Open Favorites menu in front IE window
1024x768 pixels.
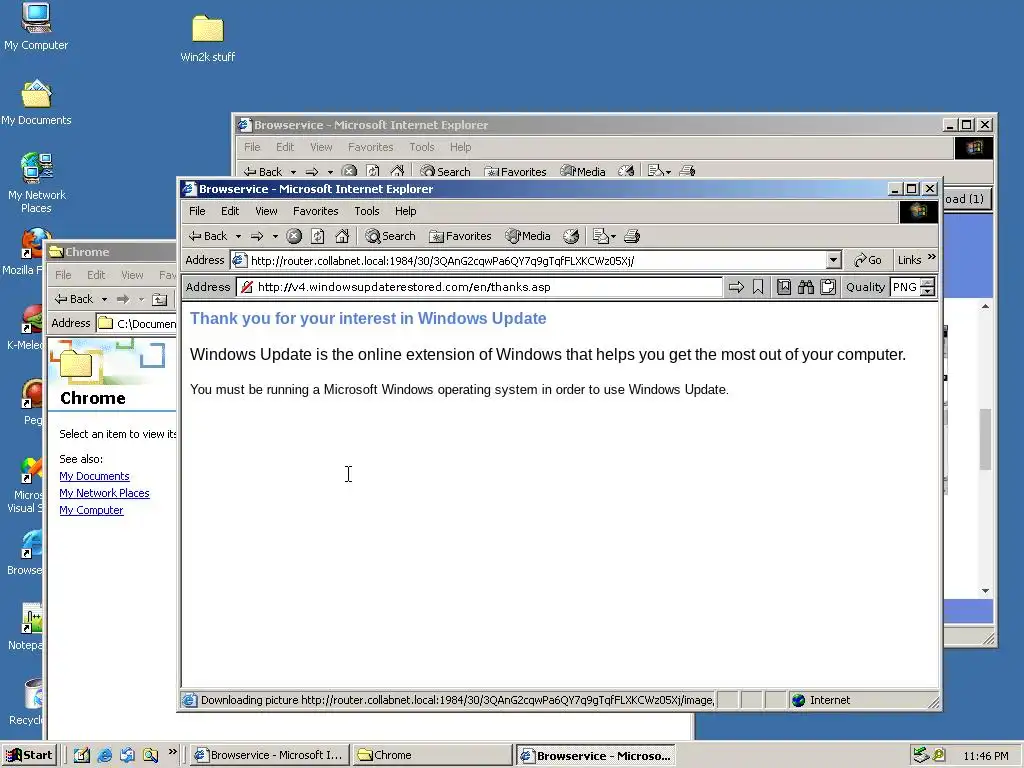315,211
